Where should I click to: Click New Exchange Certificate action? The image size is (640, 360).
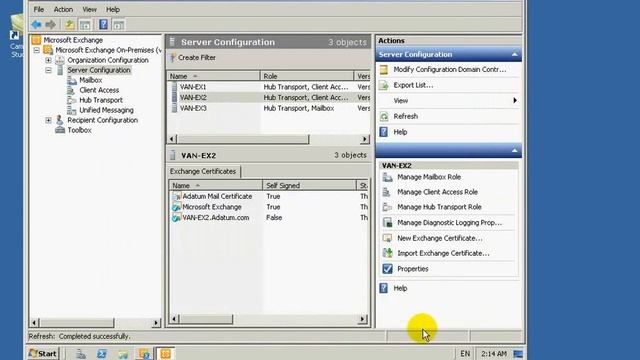coord(440,238)
